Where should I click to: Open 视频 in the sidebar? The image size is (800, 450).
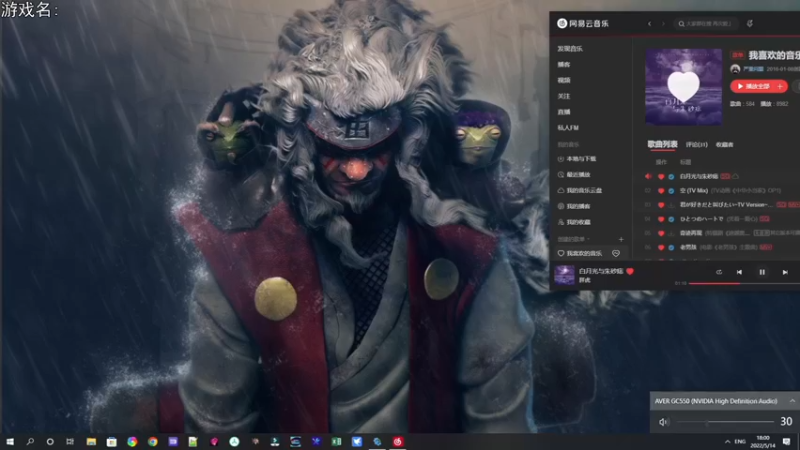(564, 80)
